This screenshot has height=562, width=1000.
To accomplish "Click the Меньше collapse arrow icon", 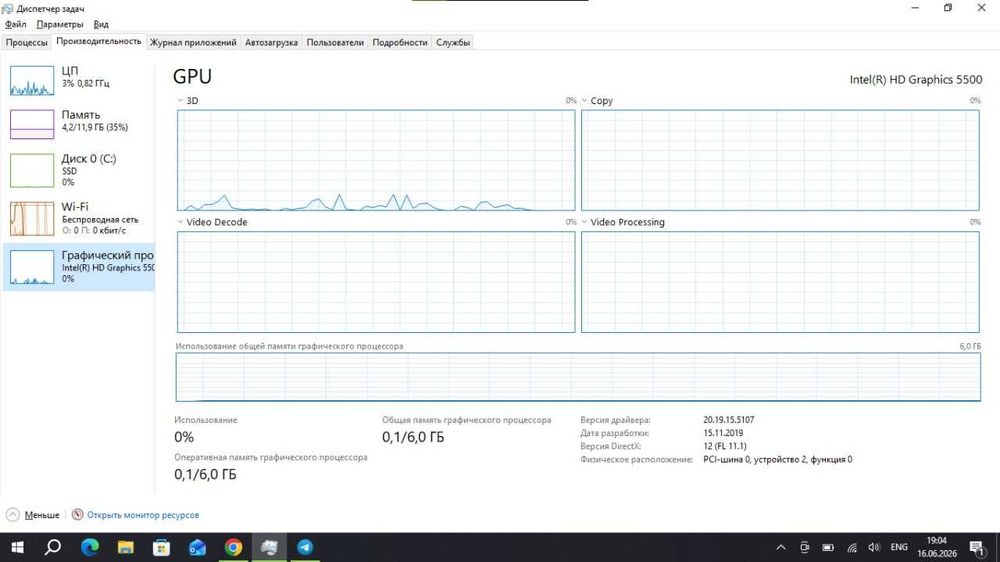I will 13,515.
